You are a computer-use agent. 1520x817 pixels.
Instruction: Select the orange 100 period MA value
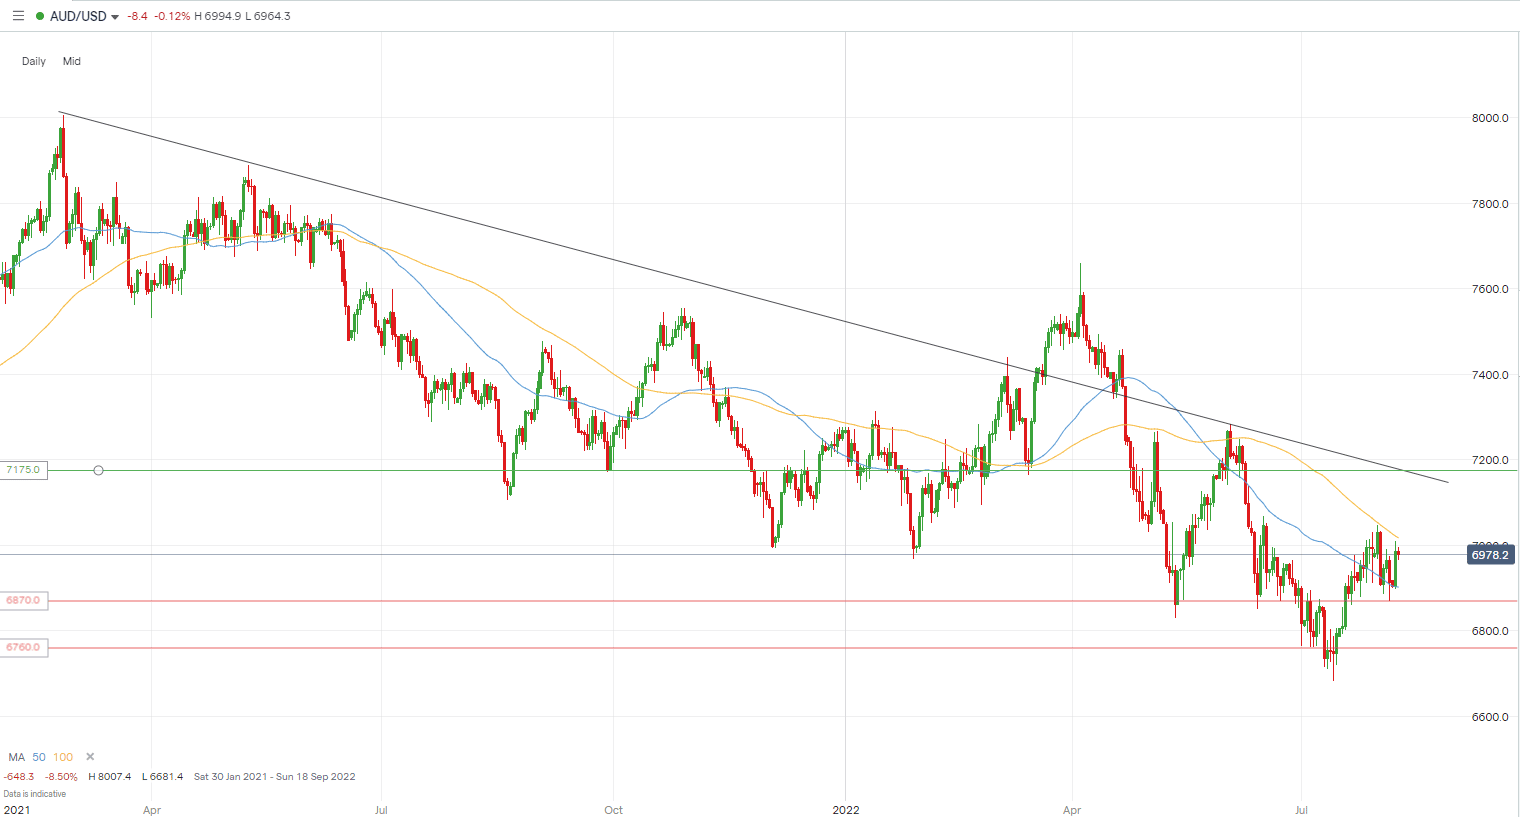point(63,757)
